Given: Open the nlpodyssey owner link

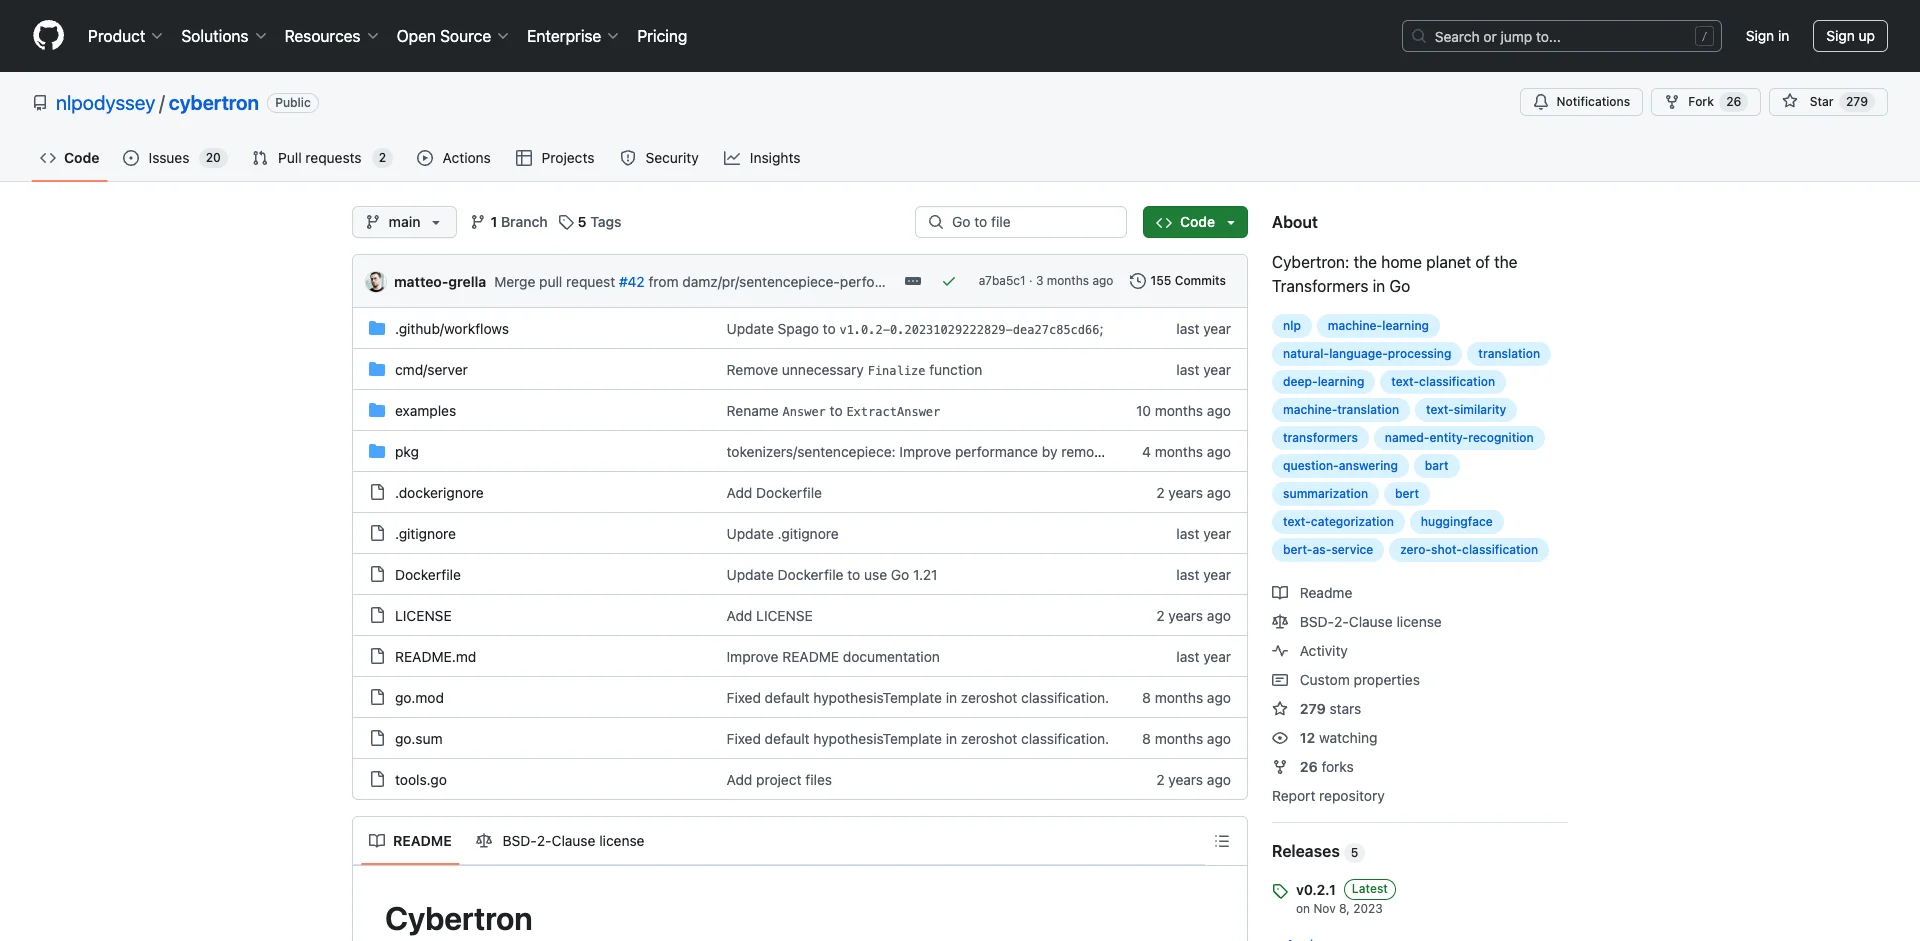Looking at the screenshot, I should click(105, 103).
